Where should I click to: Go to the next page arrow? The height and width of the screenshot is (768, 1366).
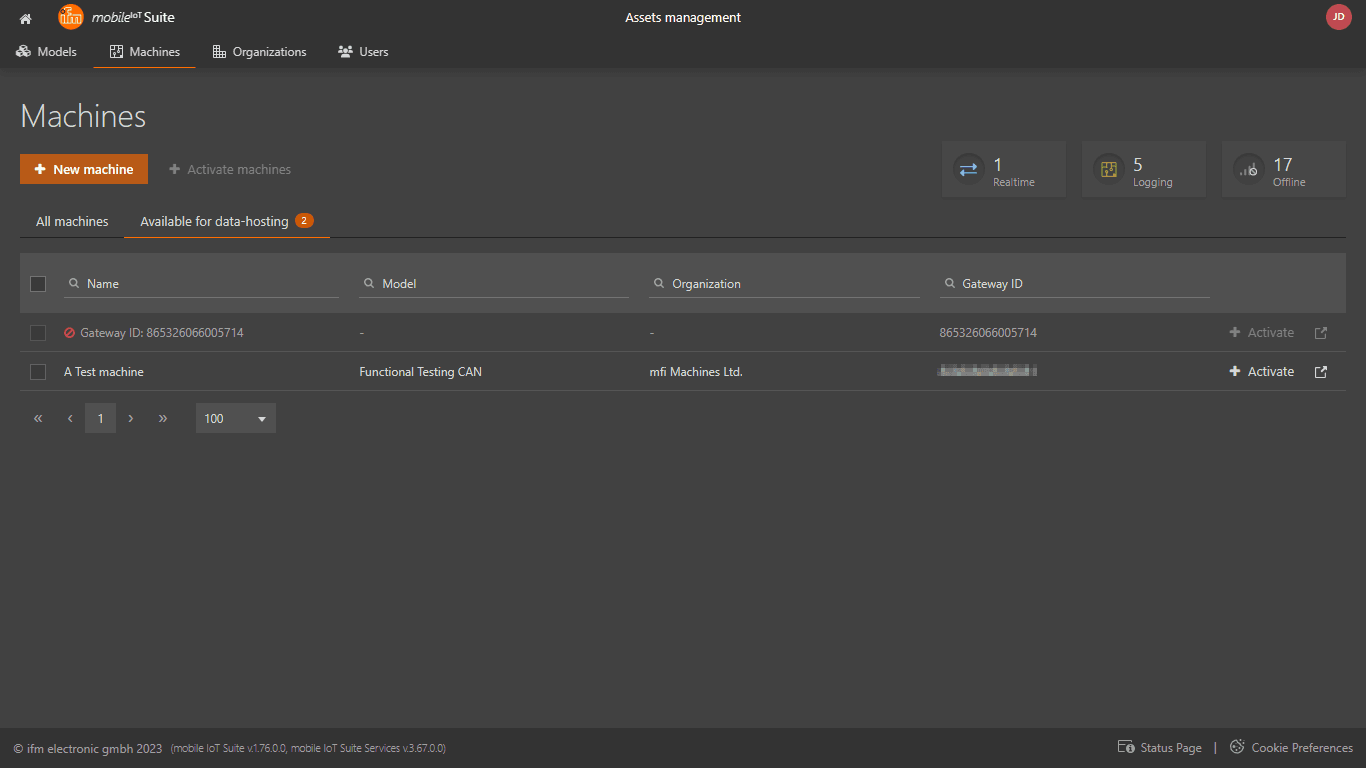click(x=131, y=419)
